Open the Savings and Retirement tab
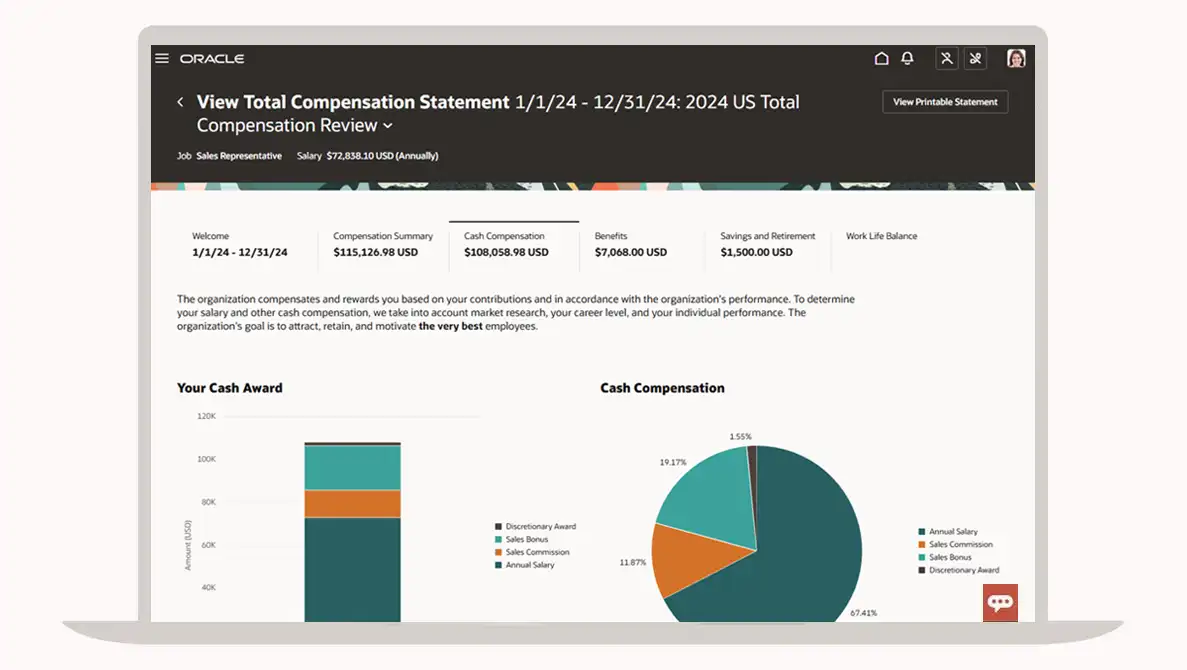The image size is (1187, 670). click(x=767, y=245)
